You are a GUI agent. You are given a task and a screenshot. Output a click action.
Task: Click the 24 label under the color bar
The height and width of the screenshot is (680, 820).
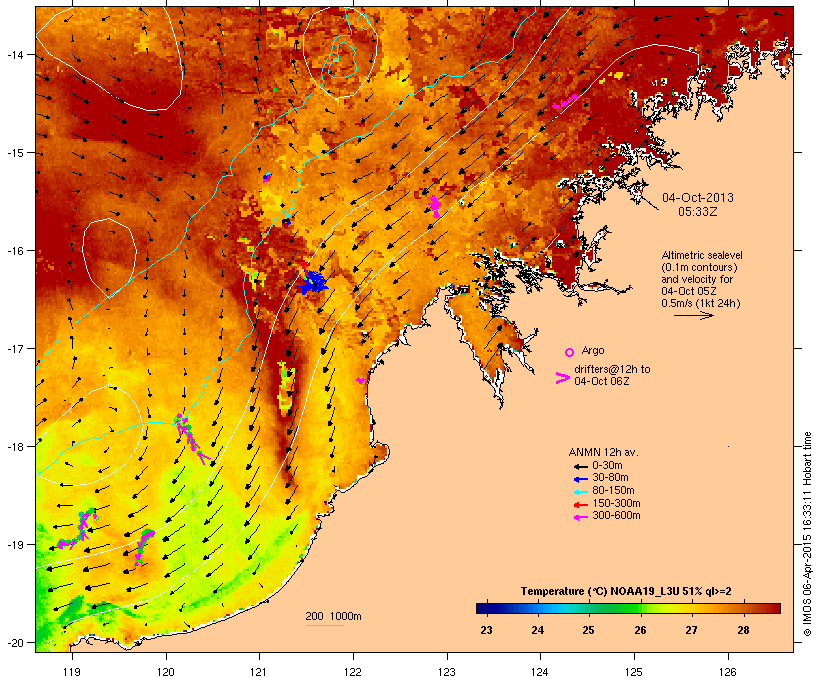pyautogui.click(x=538, y=630)
